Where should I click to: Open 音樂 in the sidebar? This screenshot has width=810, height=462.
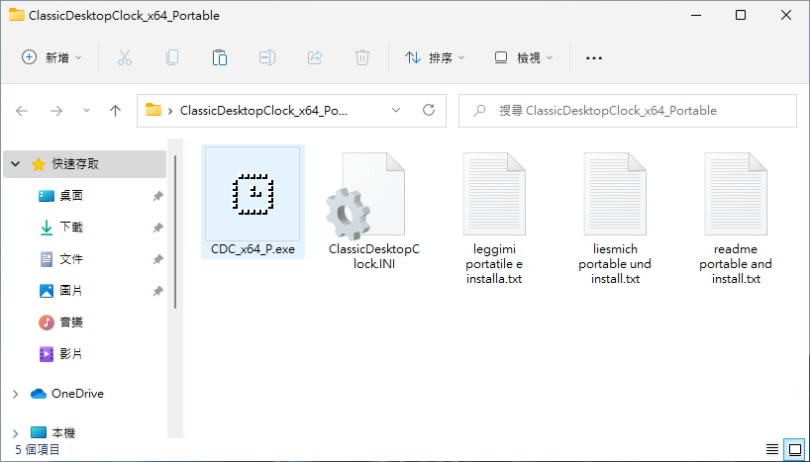[x=71, y=322]
